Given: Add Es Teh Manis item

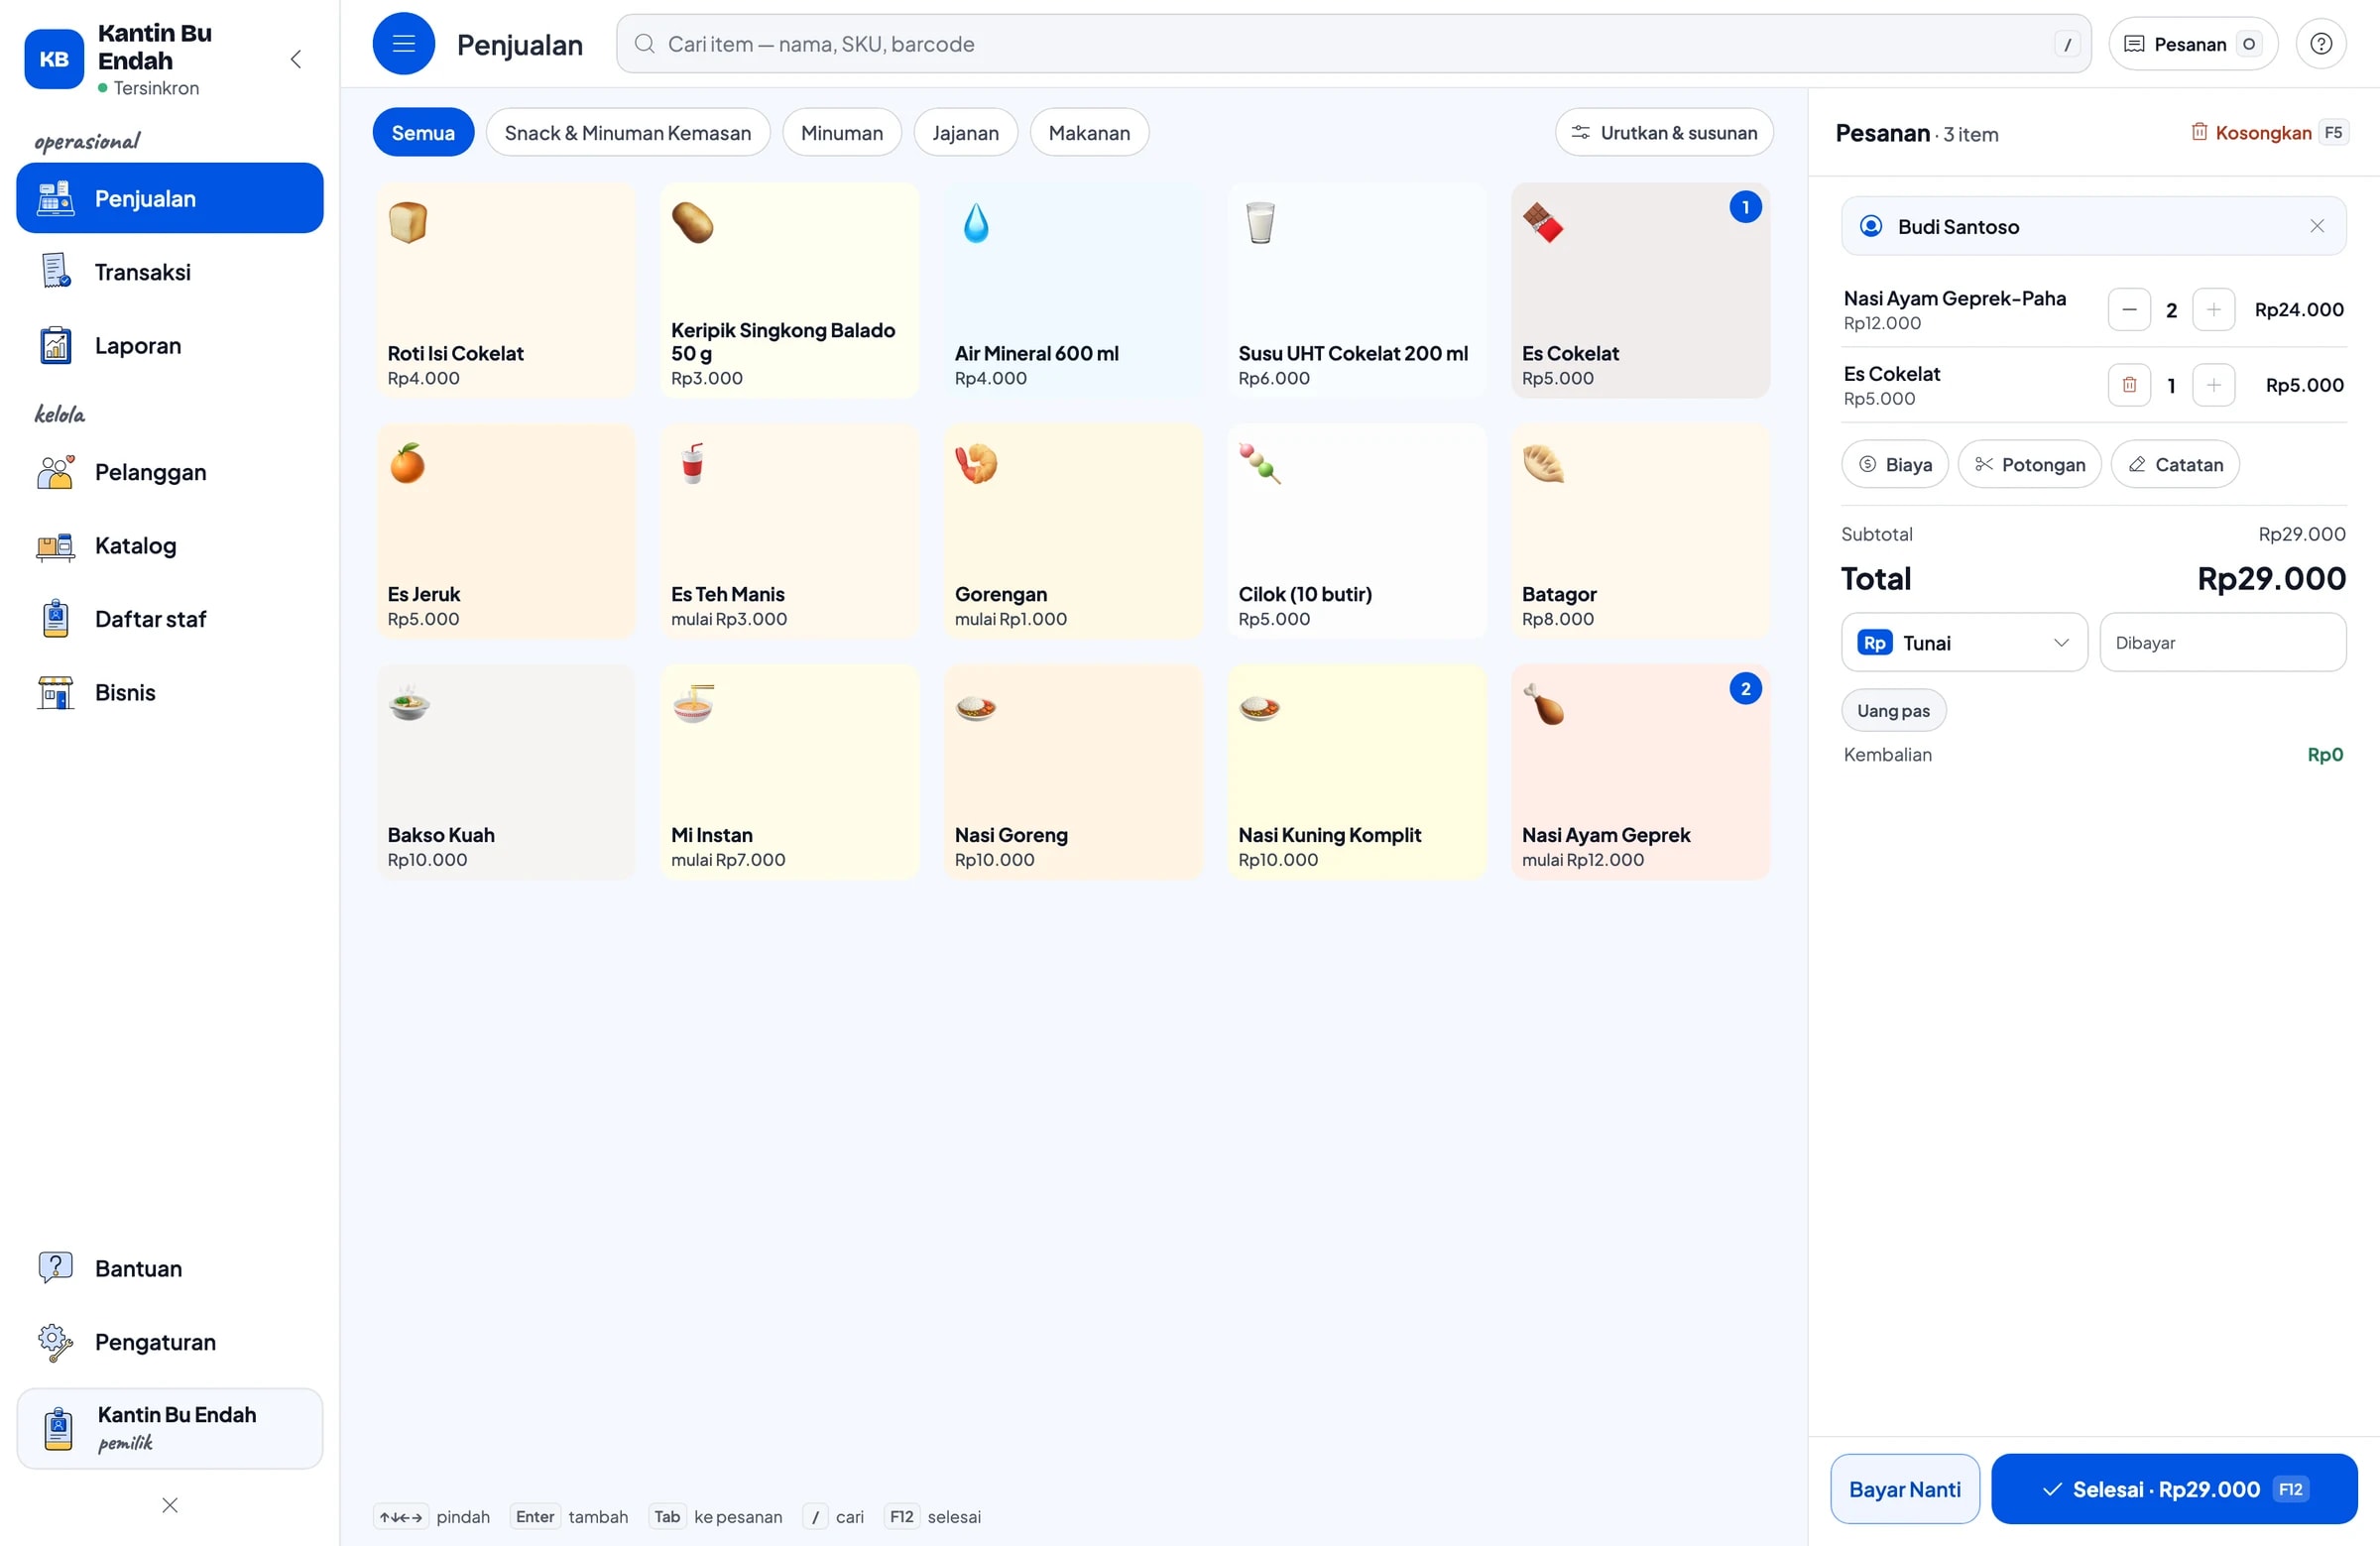Looking at the screenshot, I should [x=789, y=531].
